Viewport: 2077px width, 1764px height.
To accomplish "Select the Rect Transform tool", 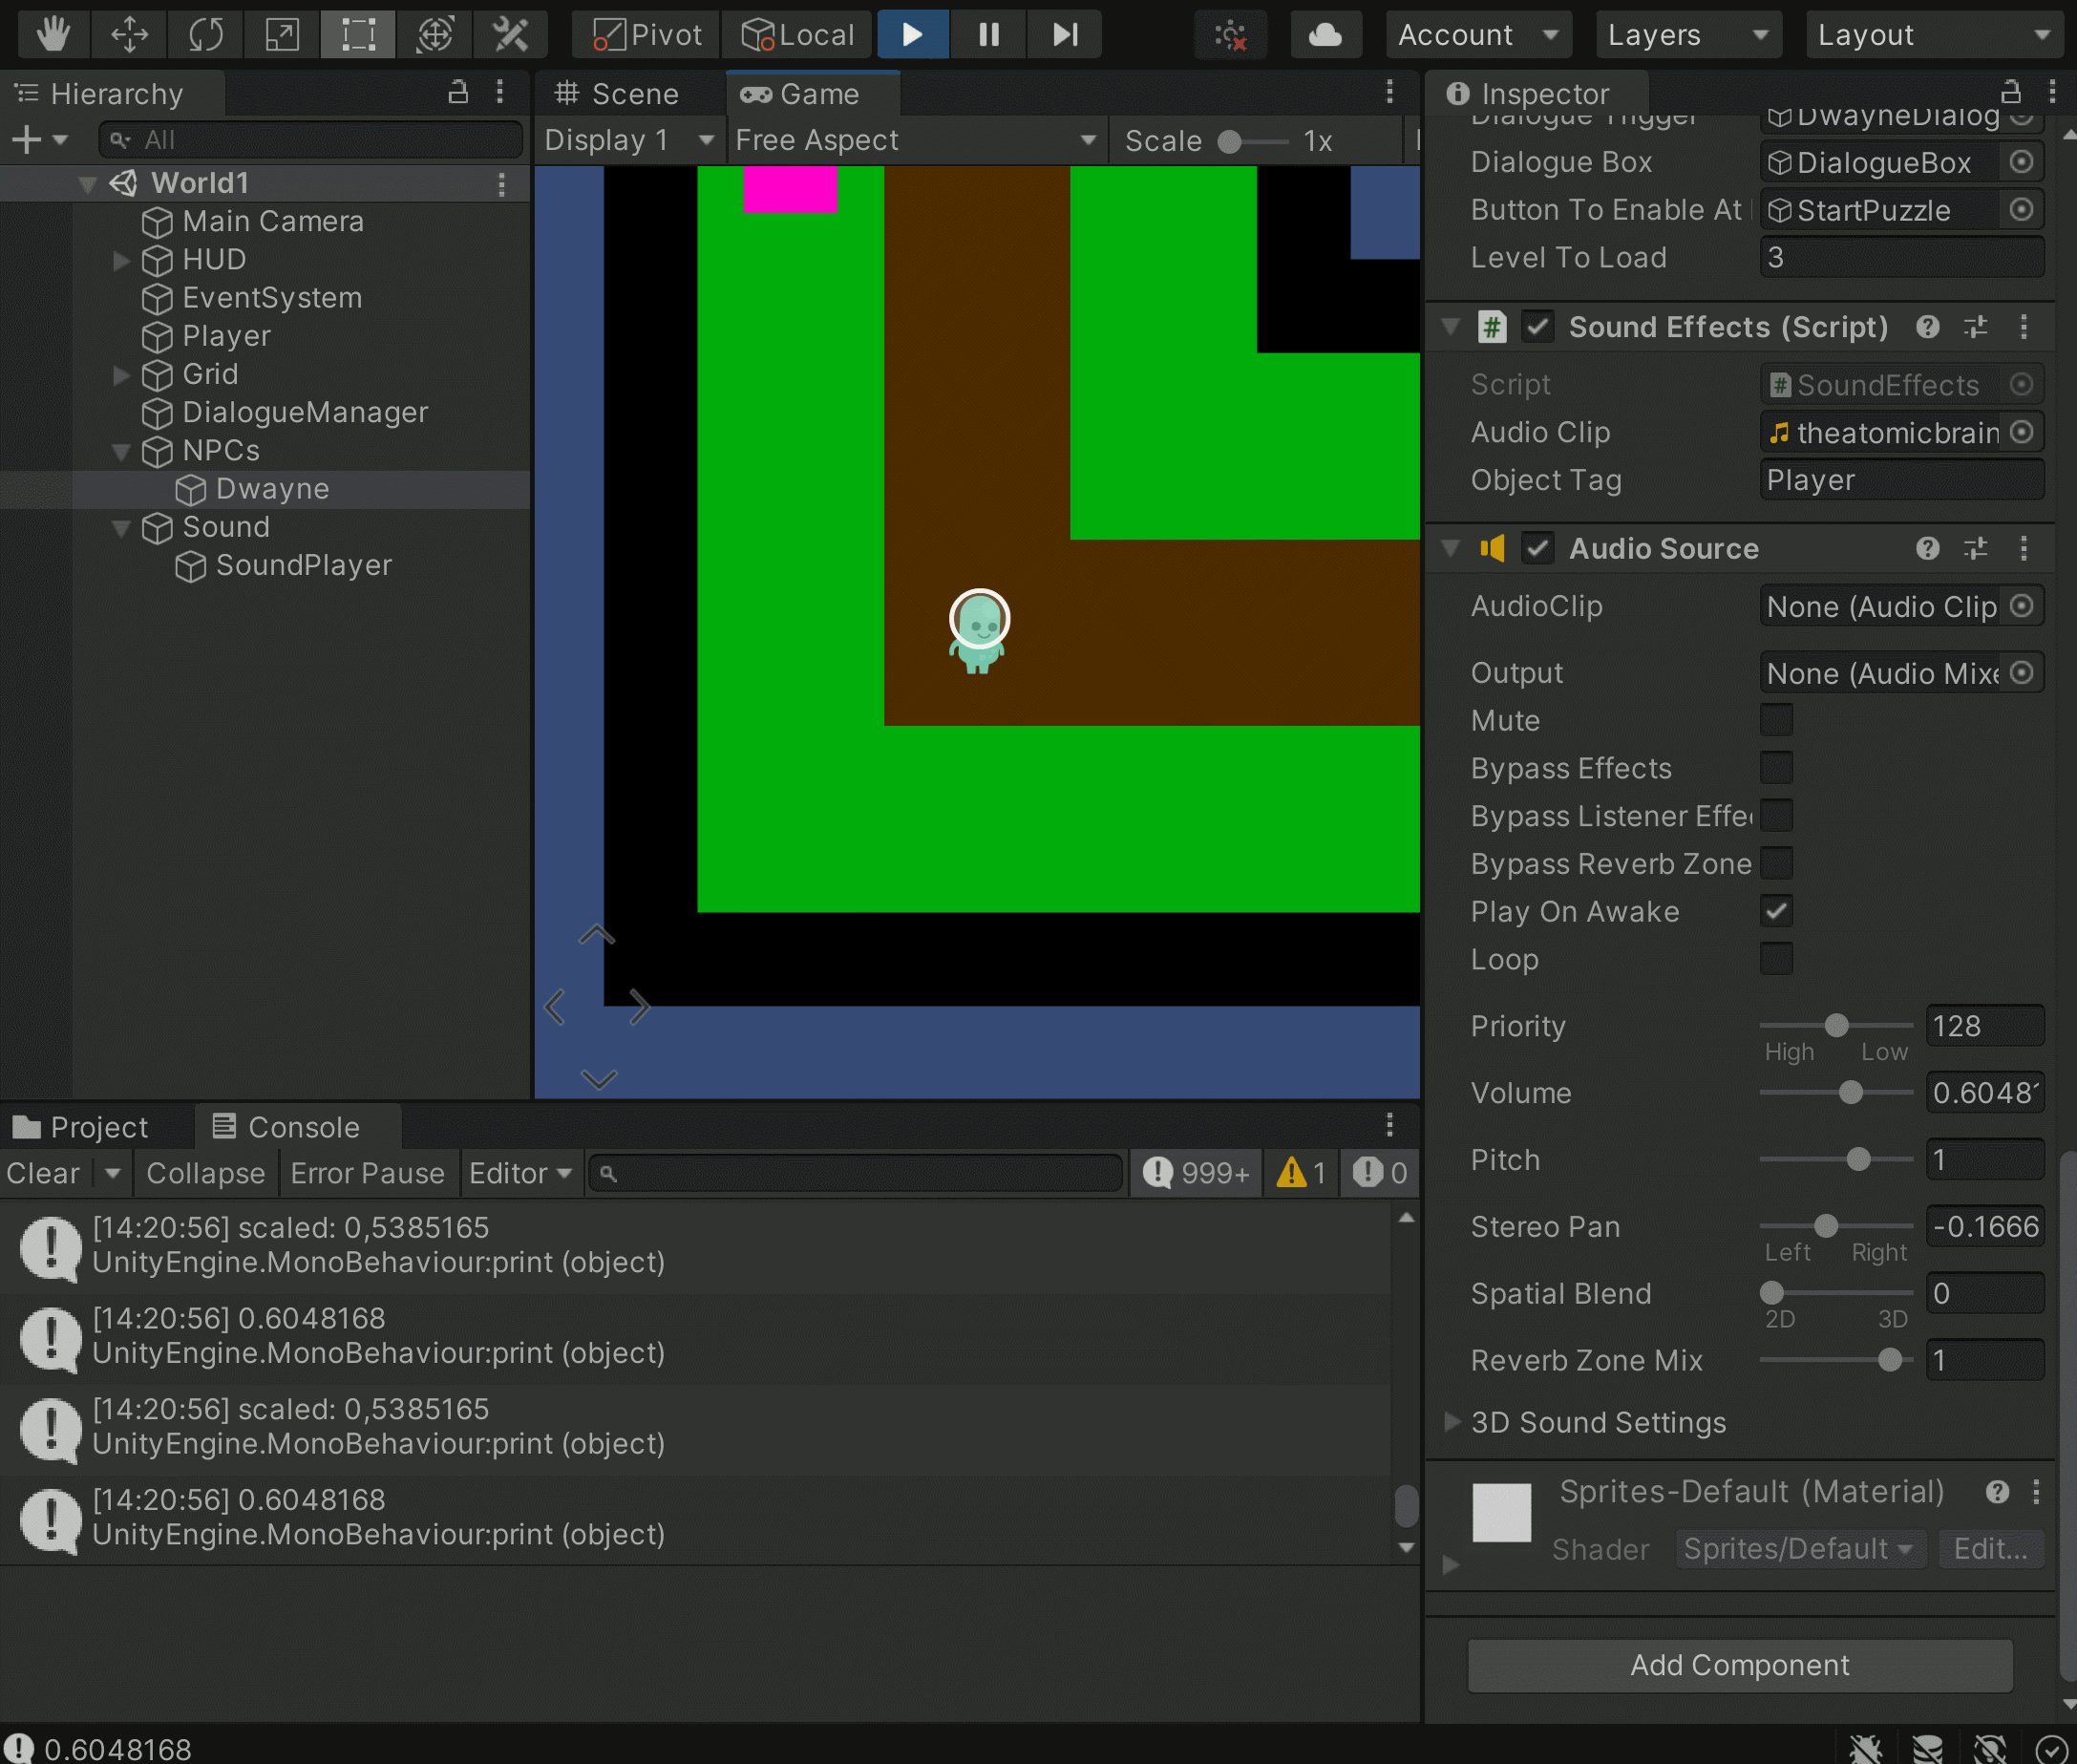I will point(358,35).
